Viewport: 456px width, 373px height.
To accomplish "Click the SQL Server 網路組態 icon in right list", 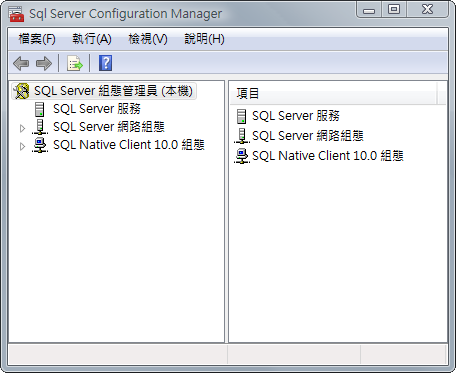I will tap(242, 136).
